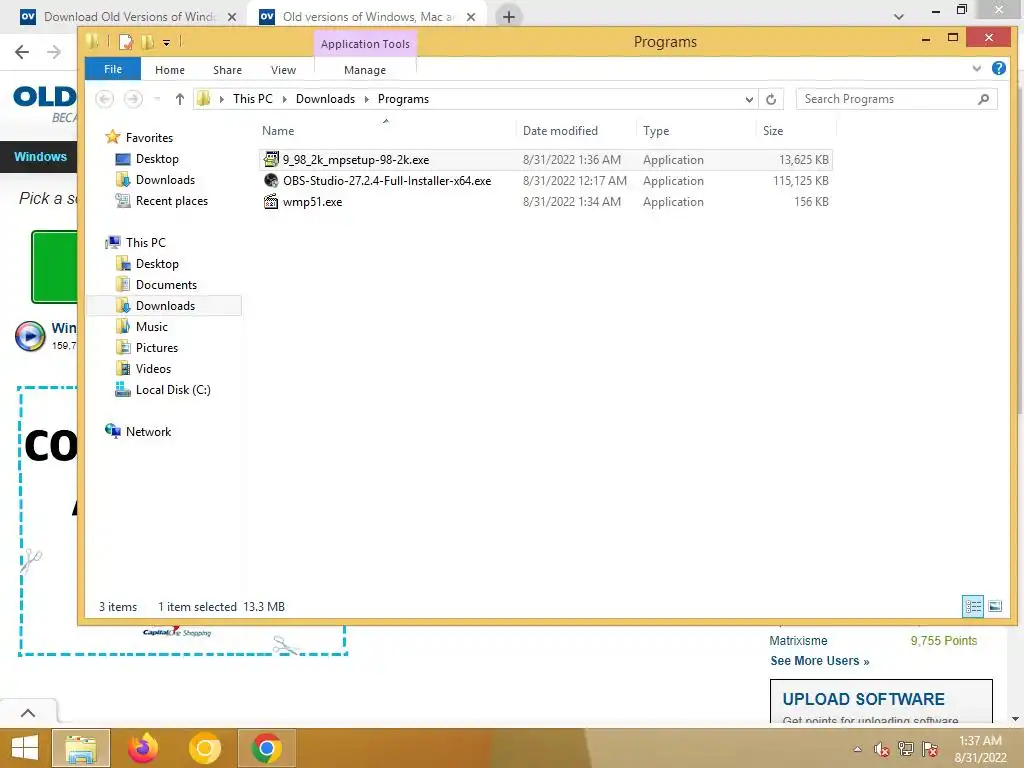This screenshot has height=768, width=1024.
Task: Click the Explorer Back arrow button
Action: click(x=104, y=99)
